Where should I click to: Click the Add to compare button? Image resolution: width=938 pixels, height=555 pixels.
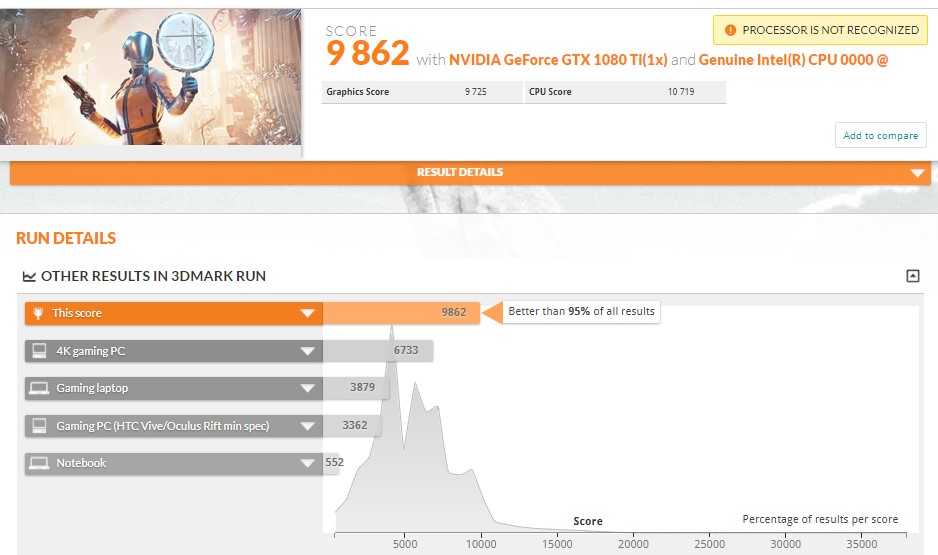point(881,135)
